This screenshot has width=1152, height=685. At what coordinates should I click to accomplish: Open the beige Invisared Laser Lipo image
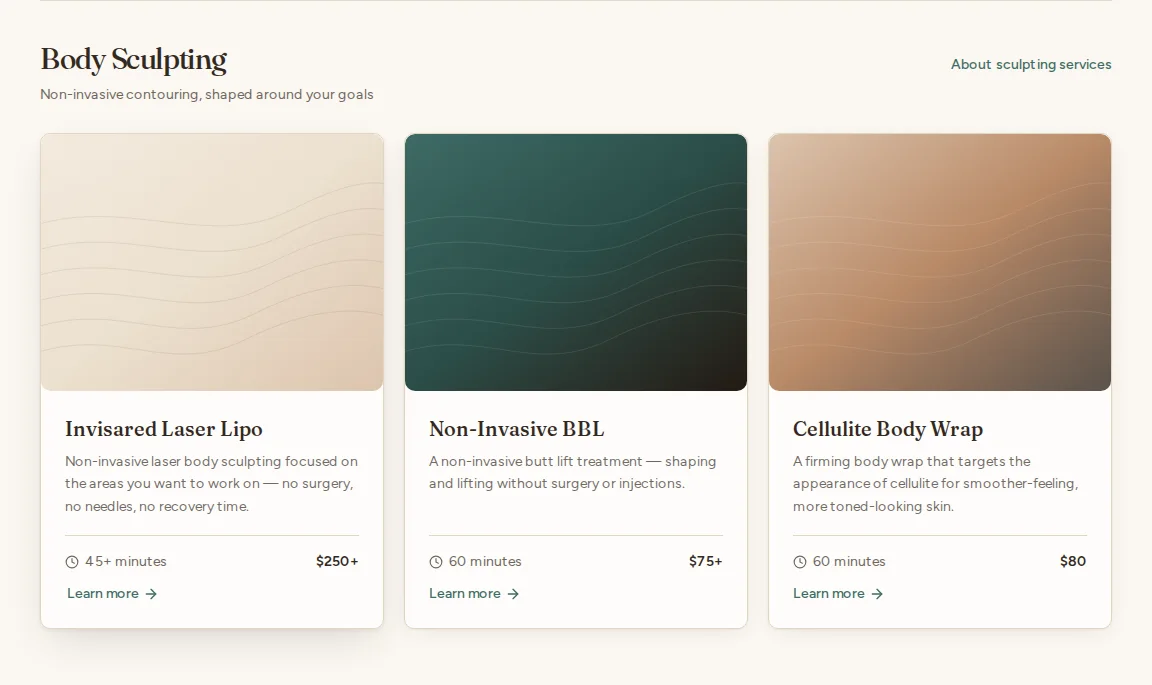pyautogui.click(x=212, y=262)
